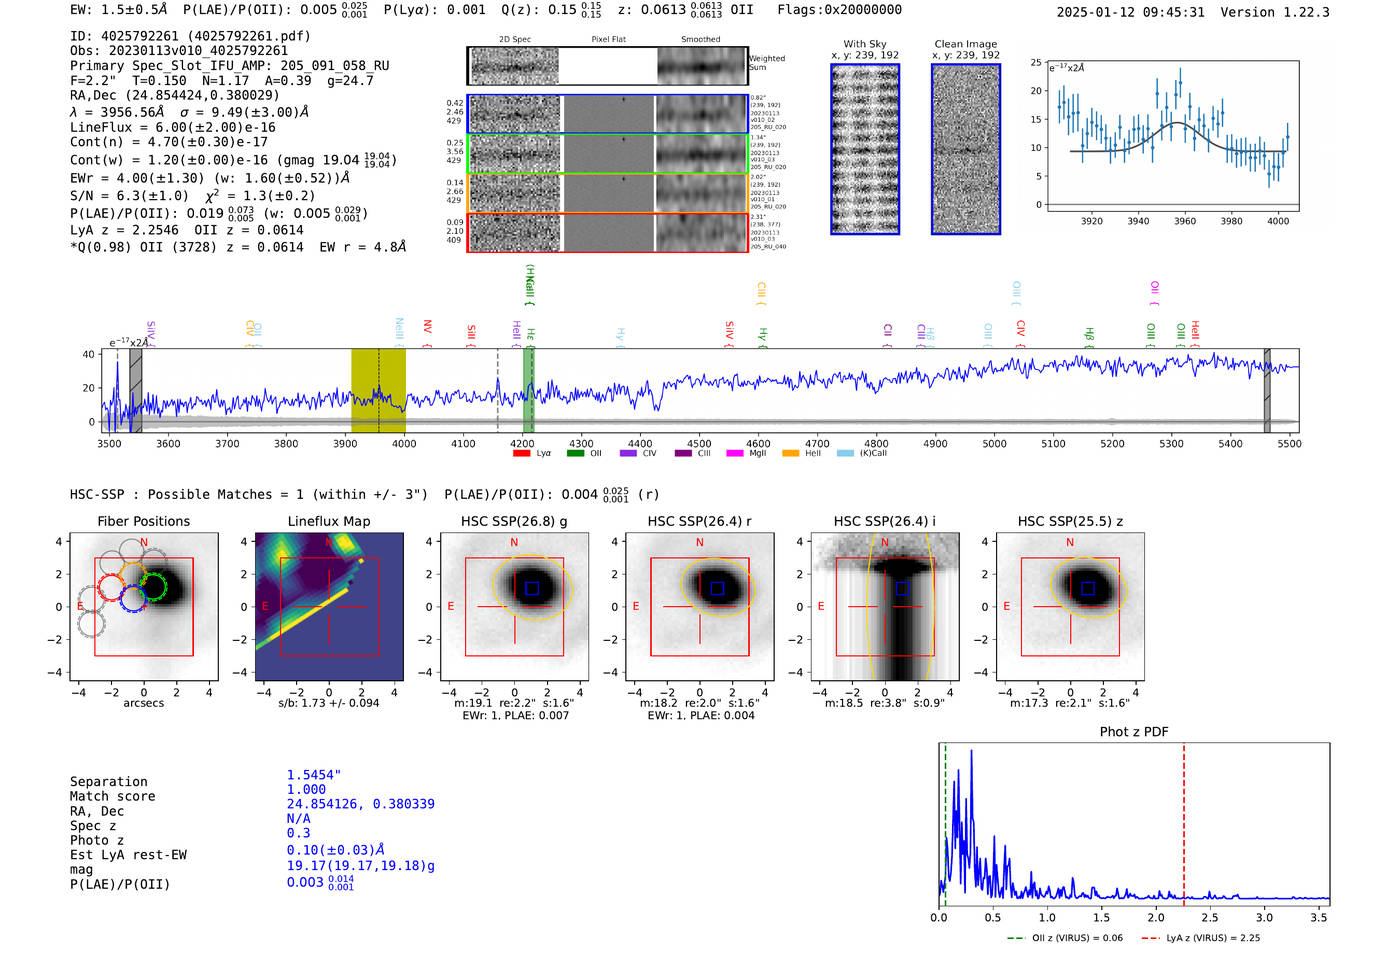1400x953 pixels.
Task: Open the With Sky image thumbnail
Action: (865, 149)
